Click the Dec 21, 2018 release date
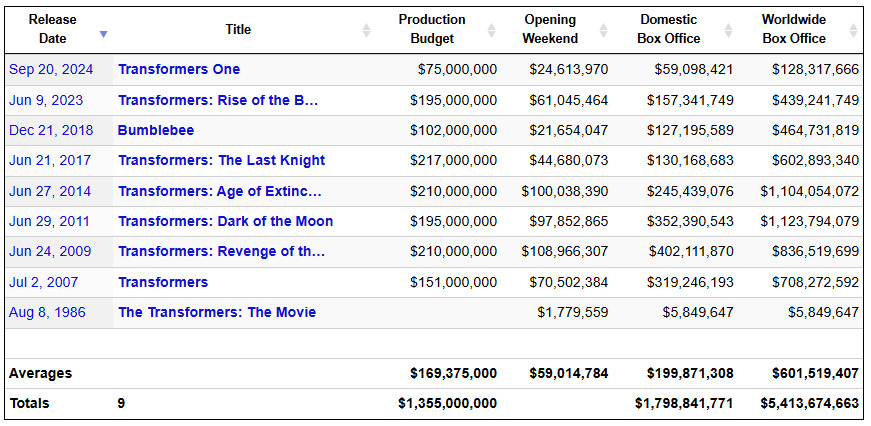 point(50,131)
